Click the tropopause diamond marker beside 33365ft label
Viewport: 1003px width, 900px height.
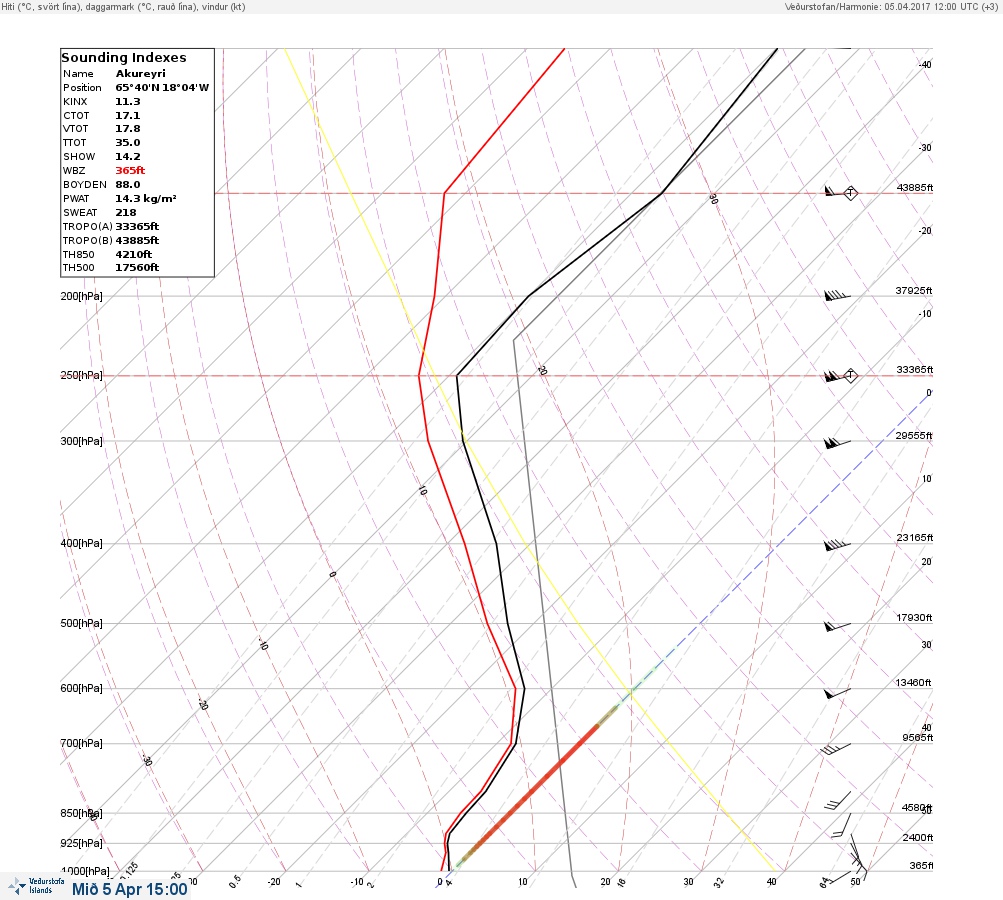click(x=850, y=375)
